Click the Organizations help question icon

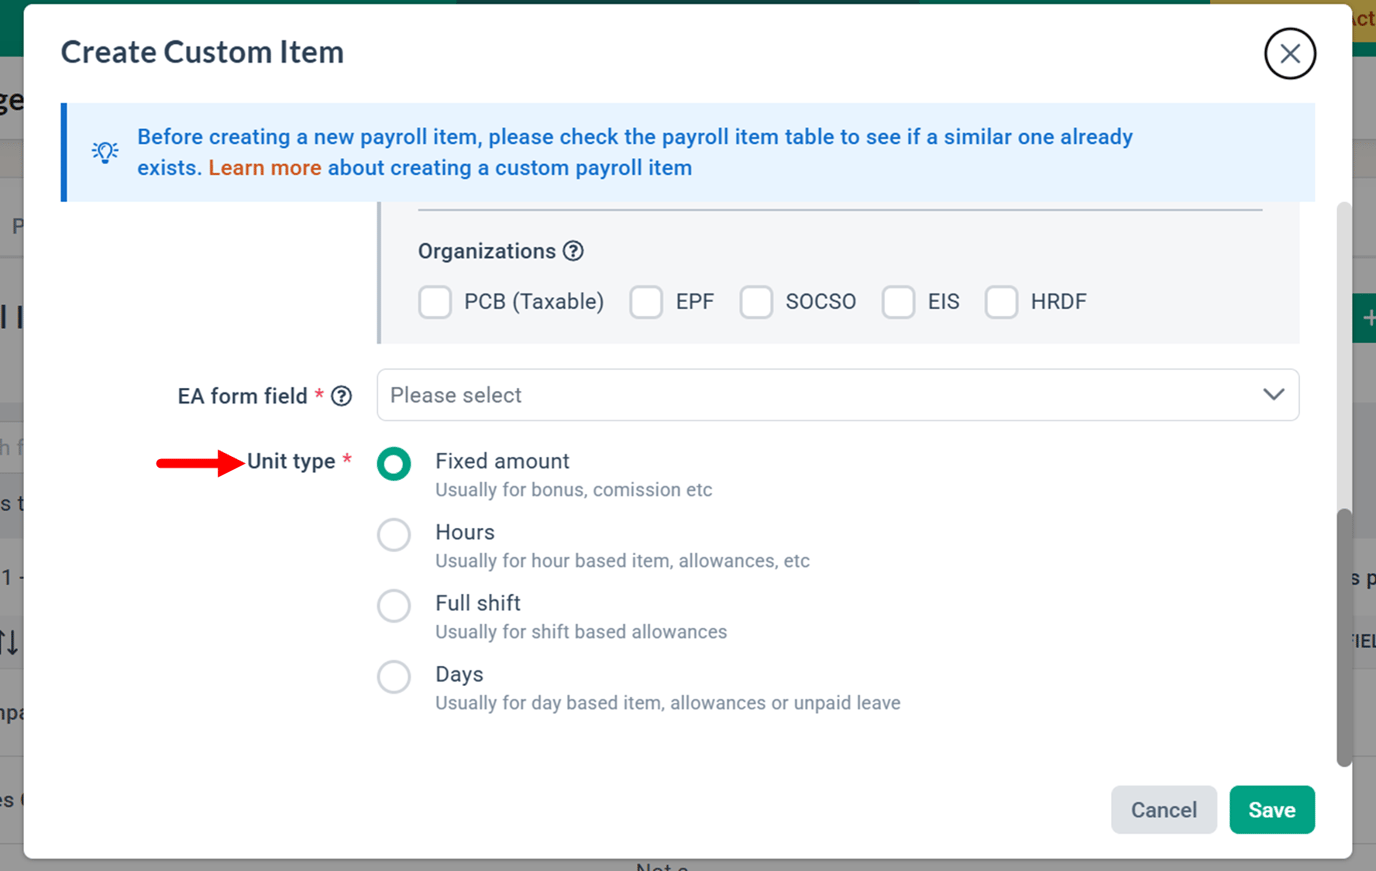(573, 251)
